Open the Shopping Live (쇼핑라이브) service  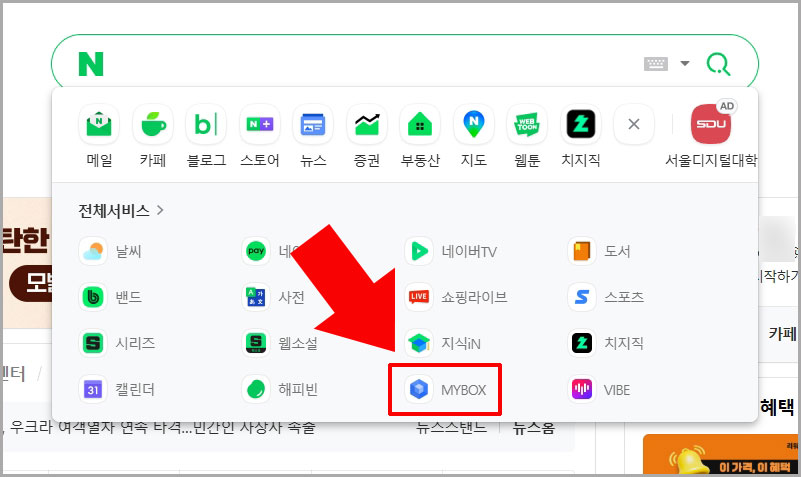[x=456, y=297]
